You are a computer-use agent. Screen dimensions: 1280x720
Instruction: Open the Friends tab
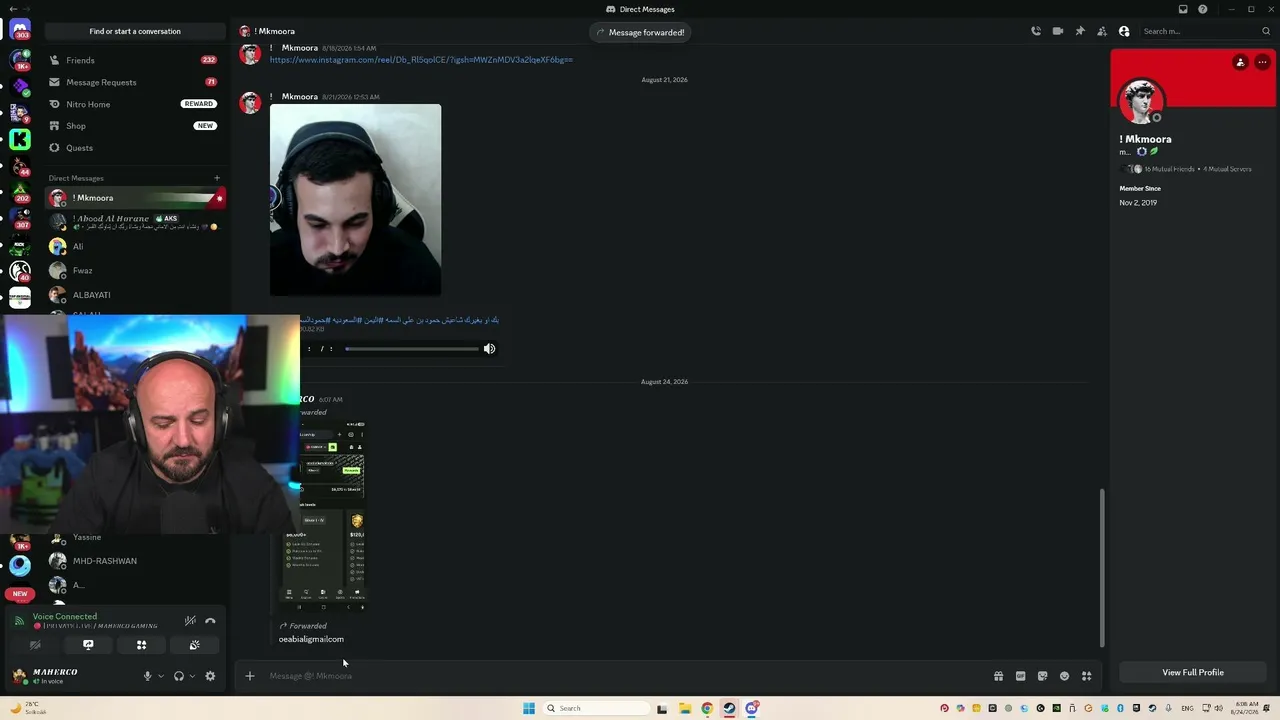click(x=135, y=60)
